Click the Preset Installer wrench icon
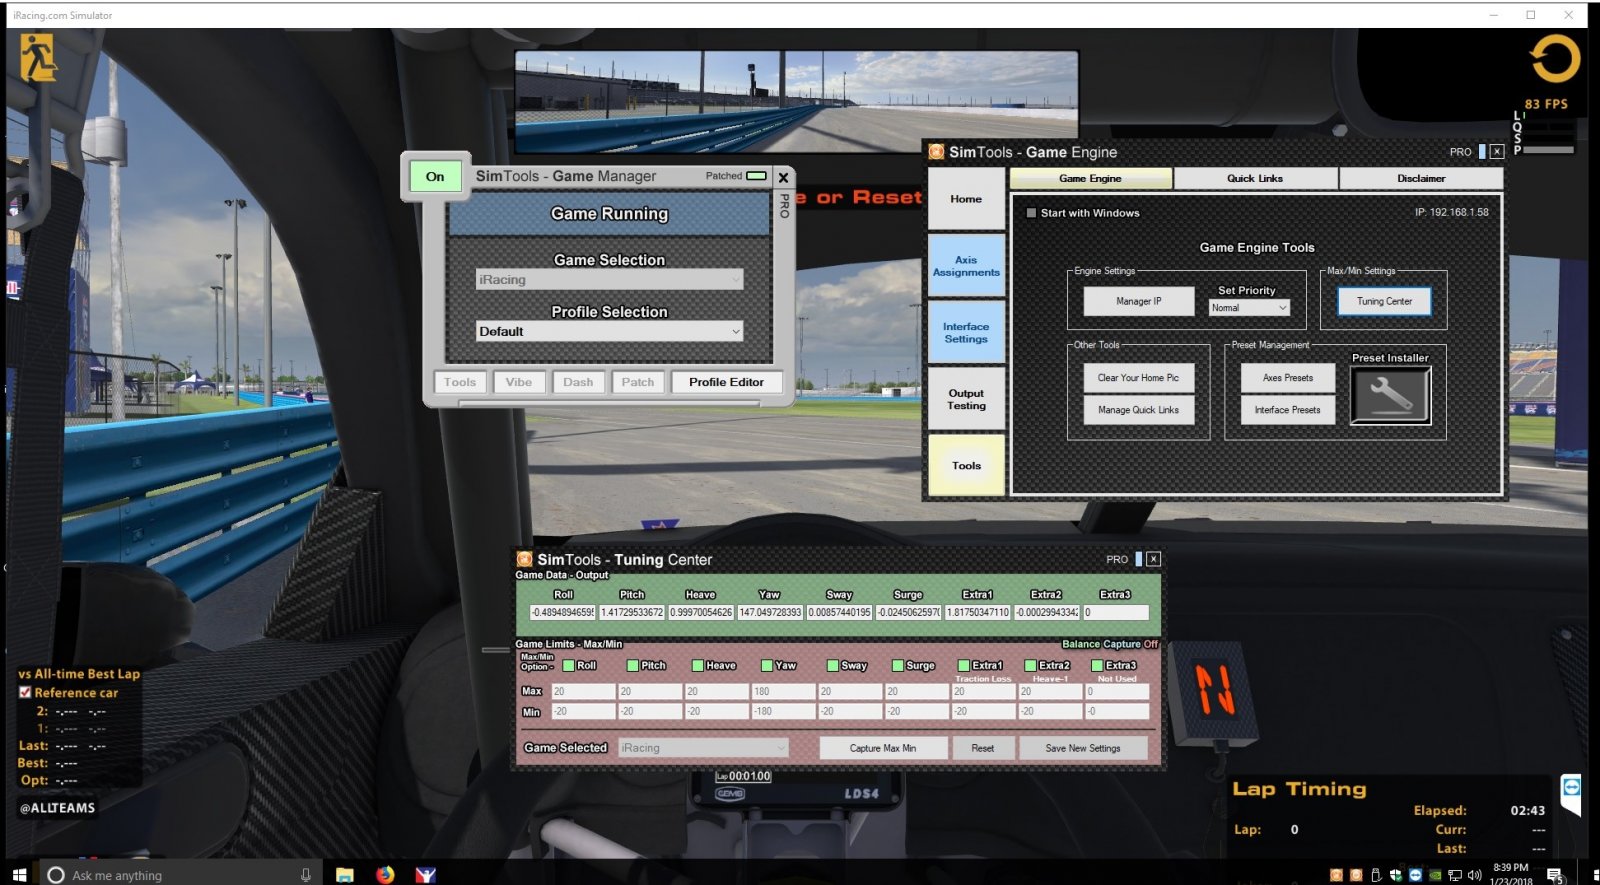The height and width of the screenshot is (885, 1600). [x=1390, y=395]
